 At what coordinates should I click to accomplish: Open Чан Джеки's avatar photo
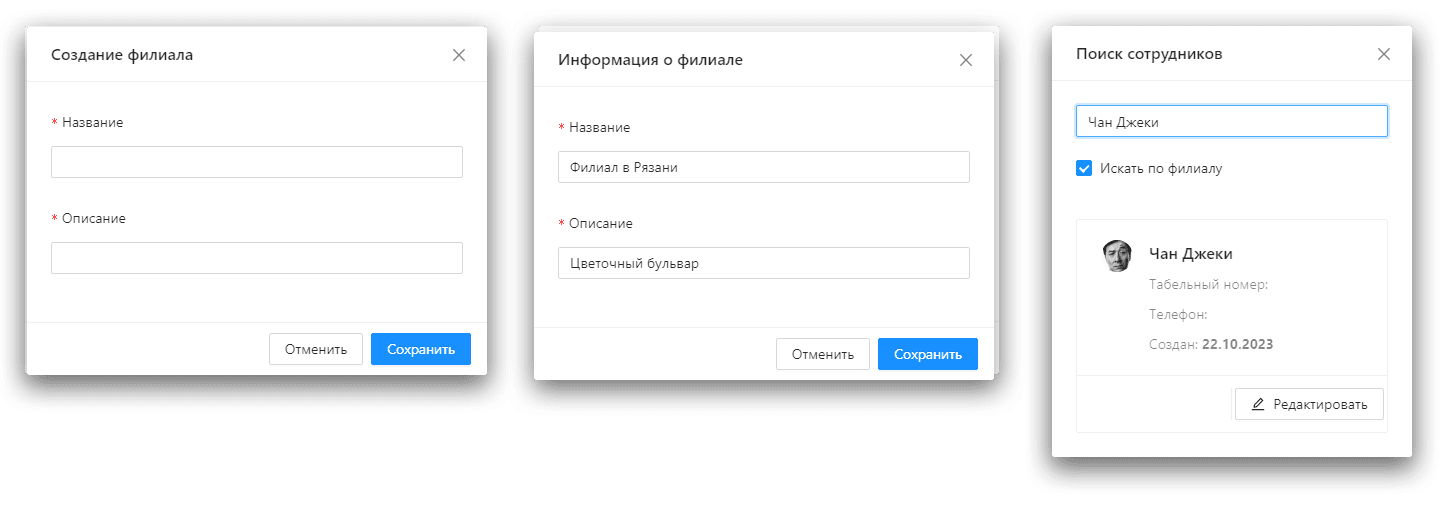(x=1117, y=256)
